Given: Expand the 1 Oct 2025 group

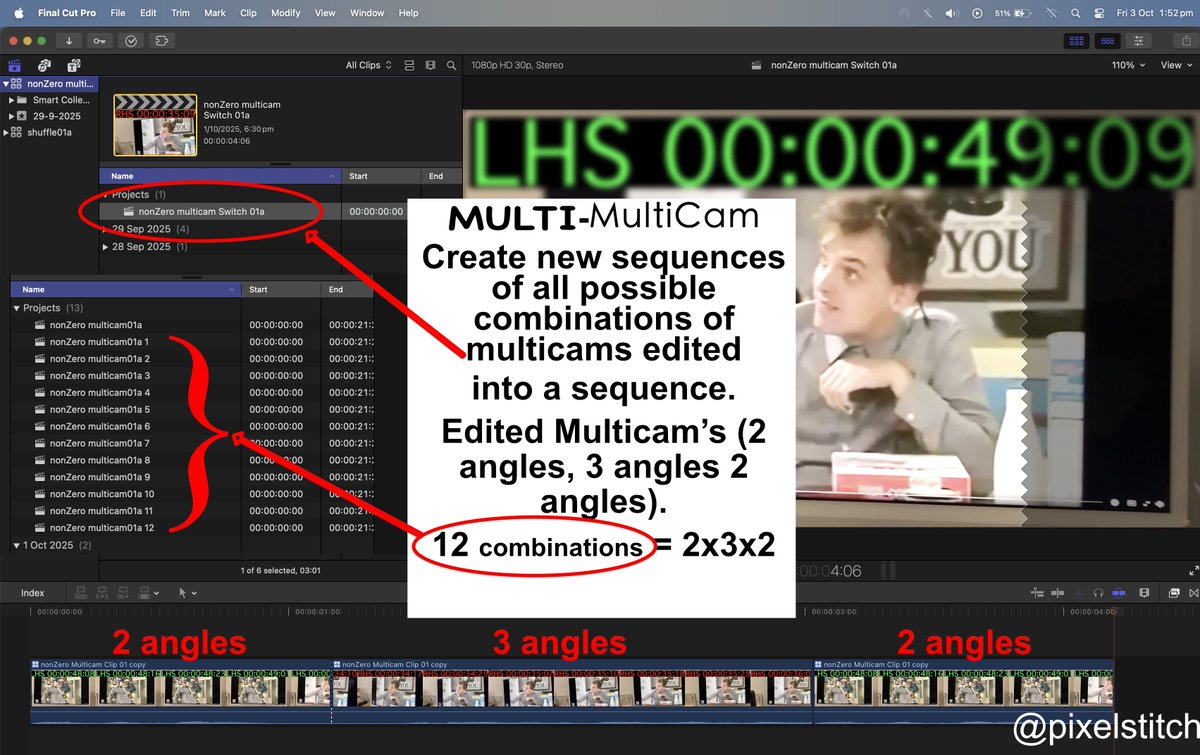Looking at the screenshot, I should pos(17,545).
